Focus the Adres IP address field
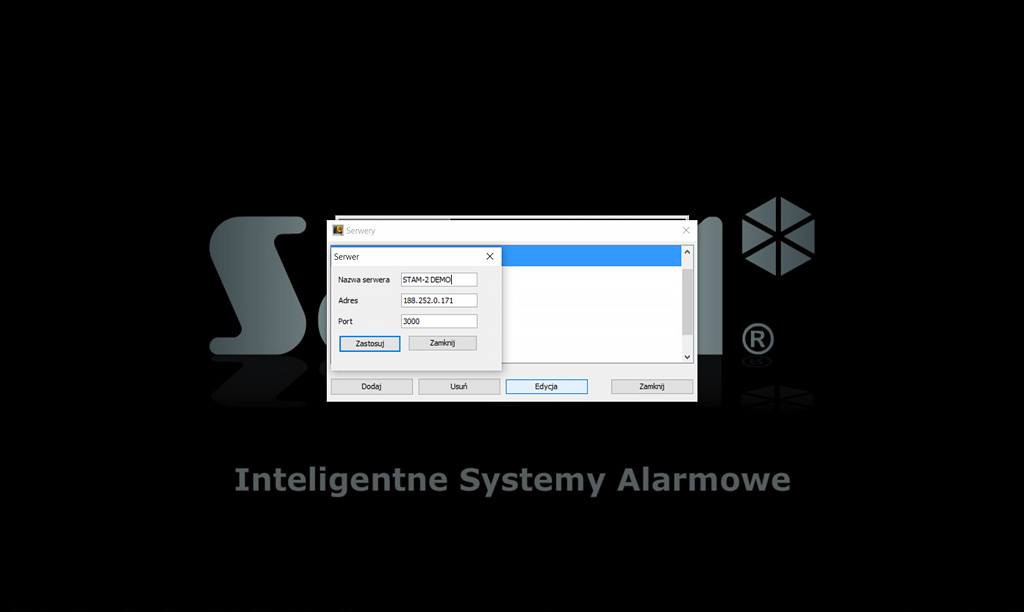Viewport: 1024px width, 612px height. pos(438,300)
